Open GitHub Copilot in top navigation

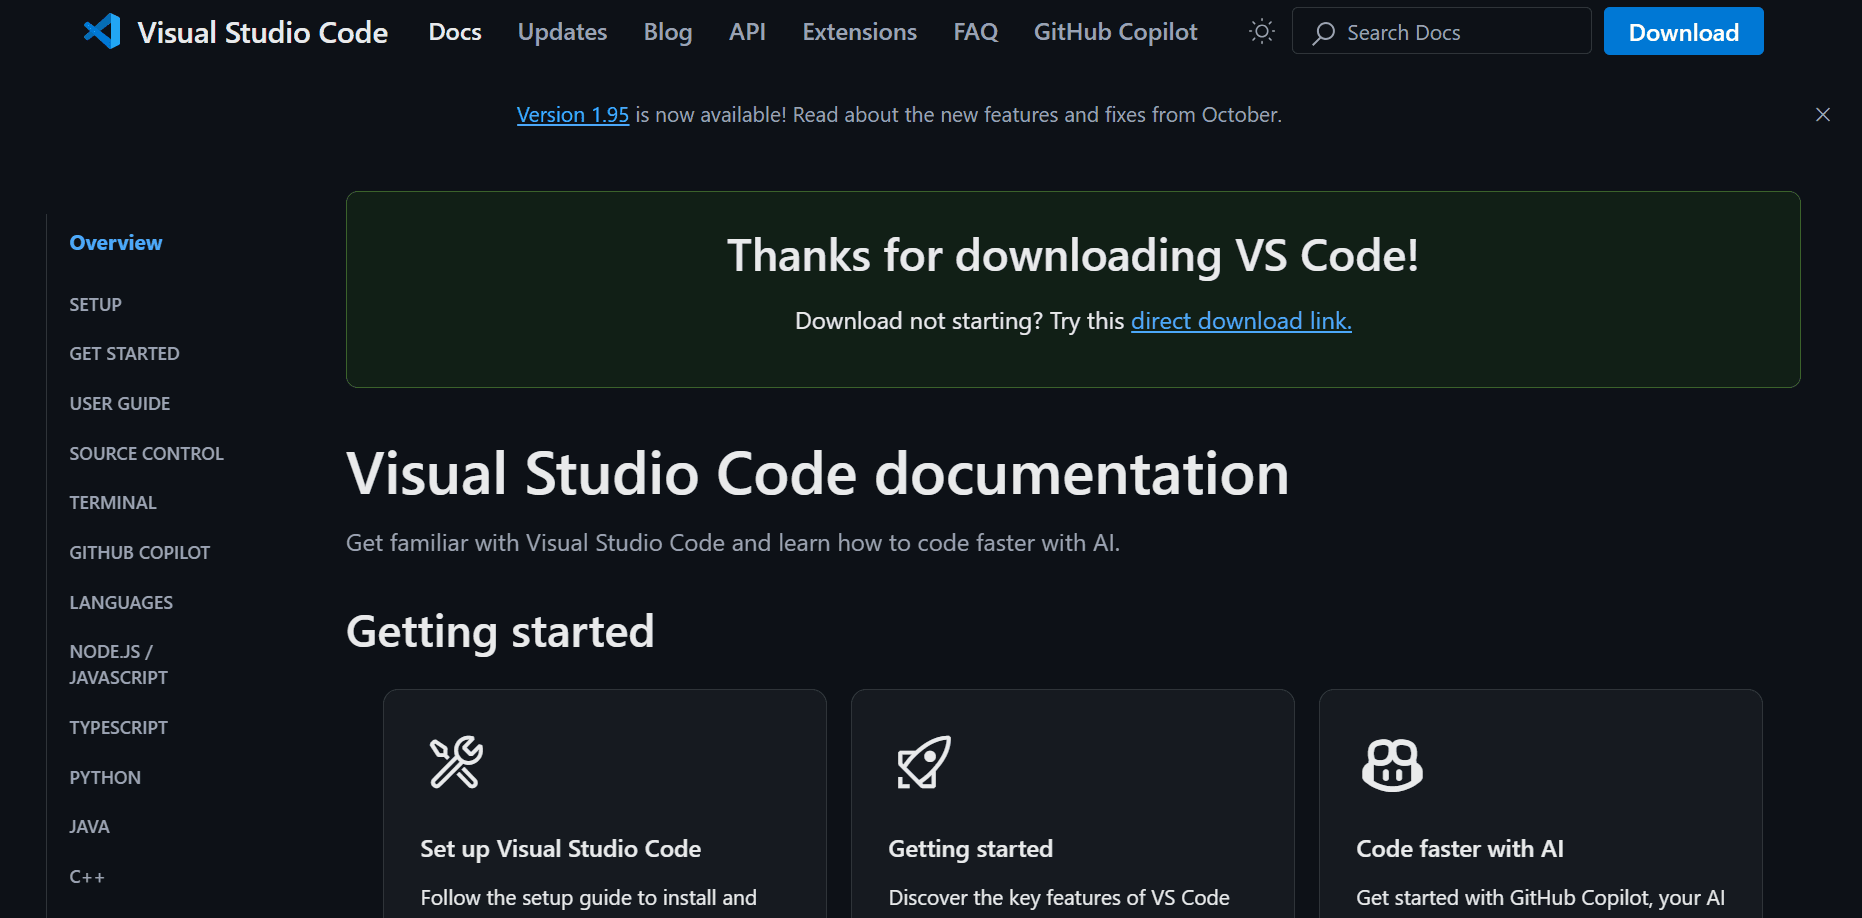pyautogui.click(x=1115, y=32)
